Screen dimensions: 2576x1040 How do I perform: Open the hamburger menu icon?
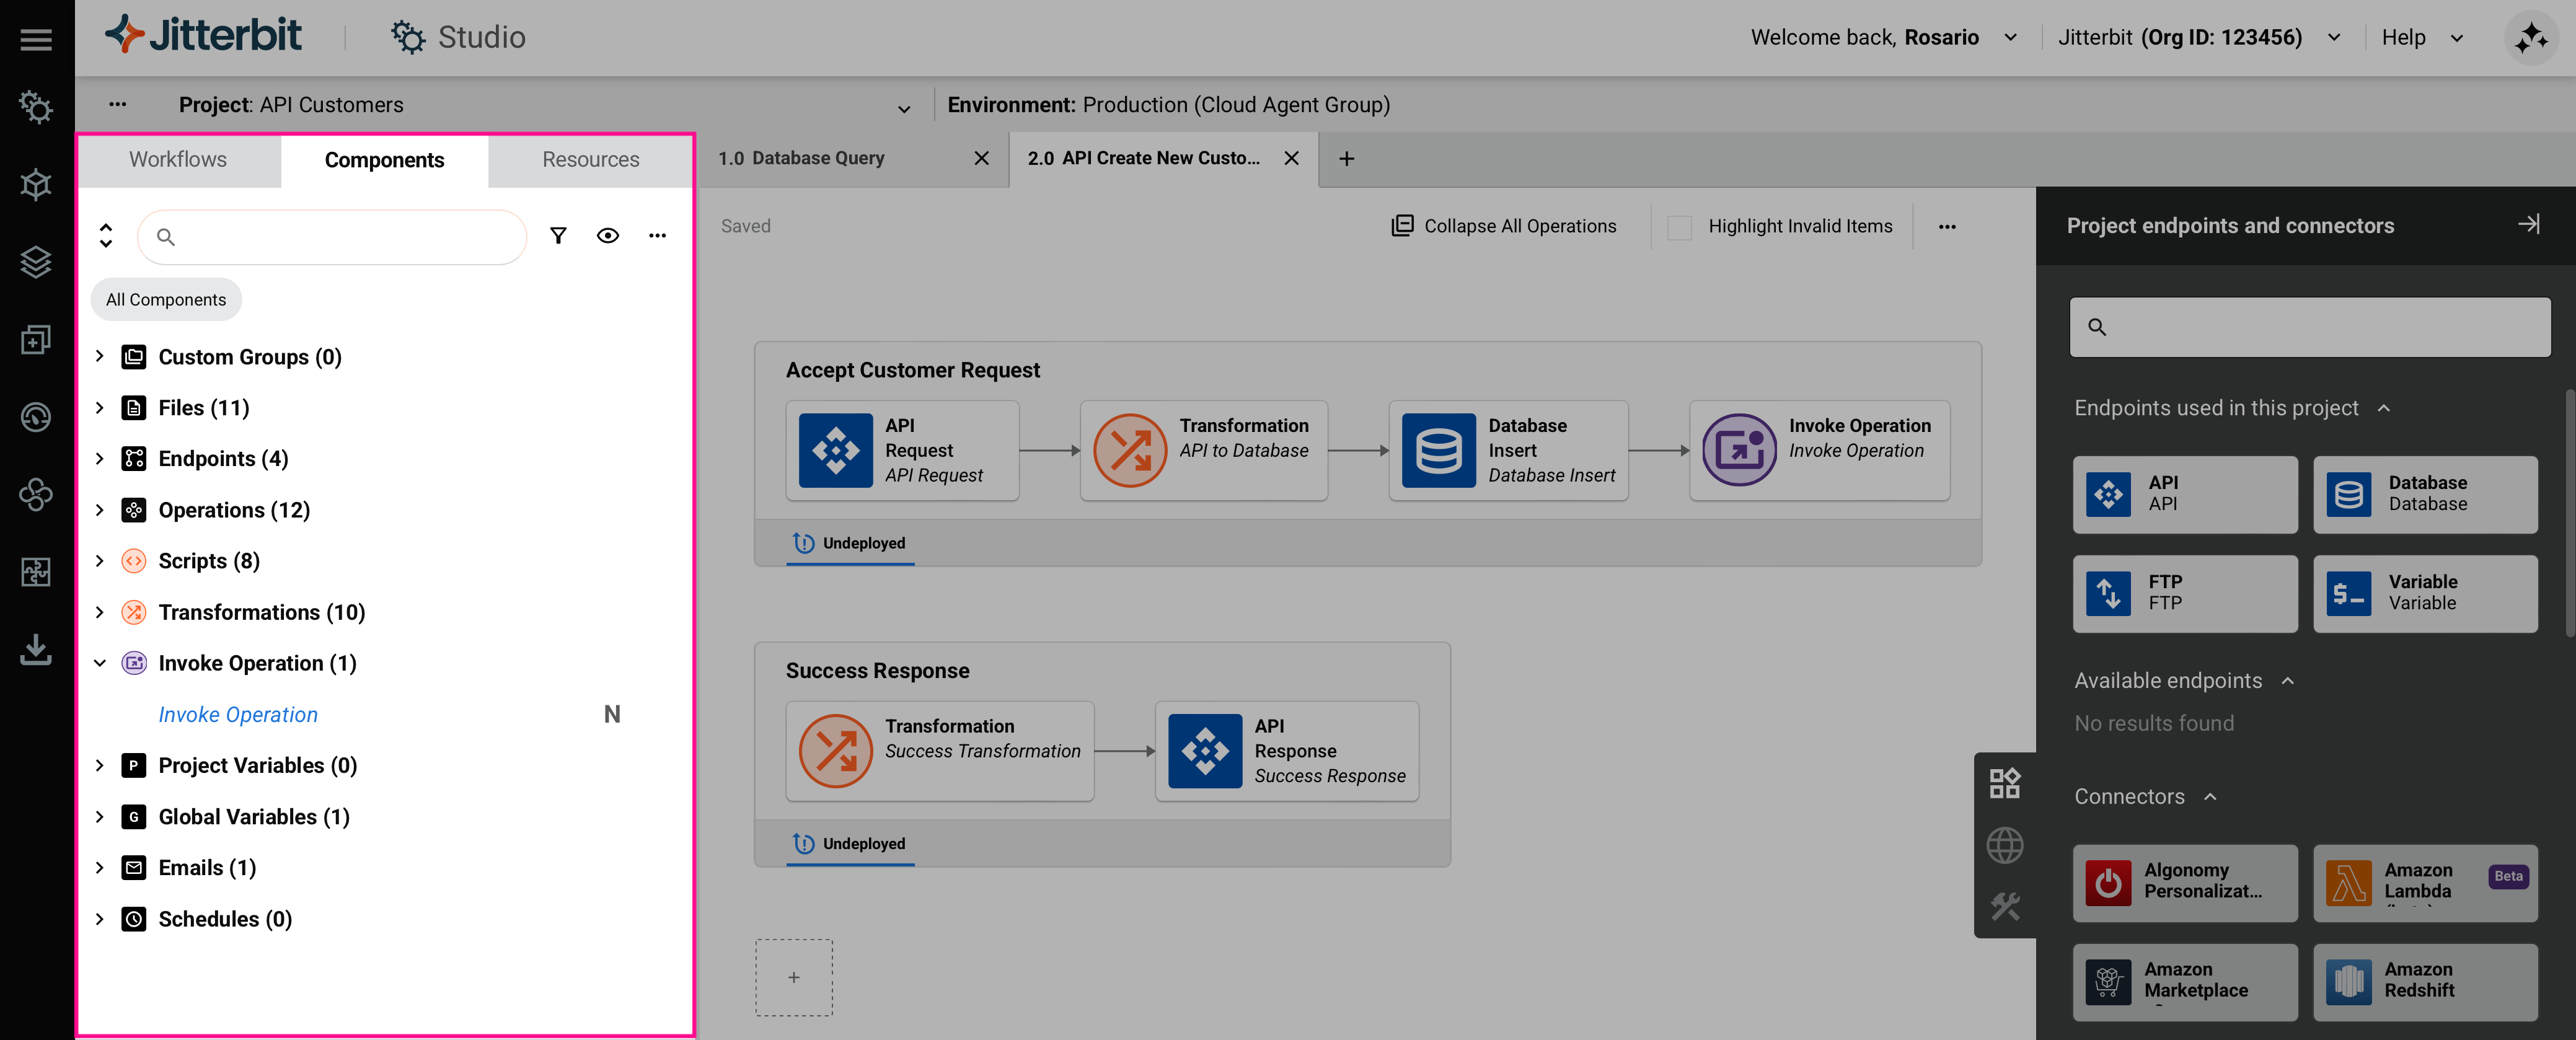click(36, 38)
